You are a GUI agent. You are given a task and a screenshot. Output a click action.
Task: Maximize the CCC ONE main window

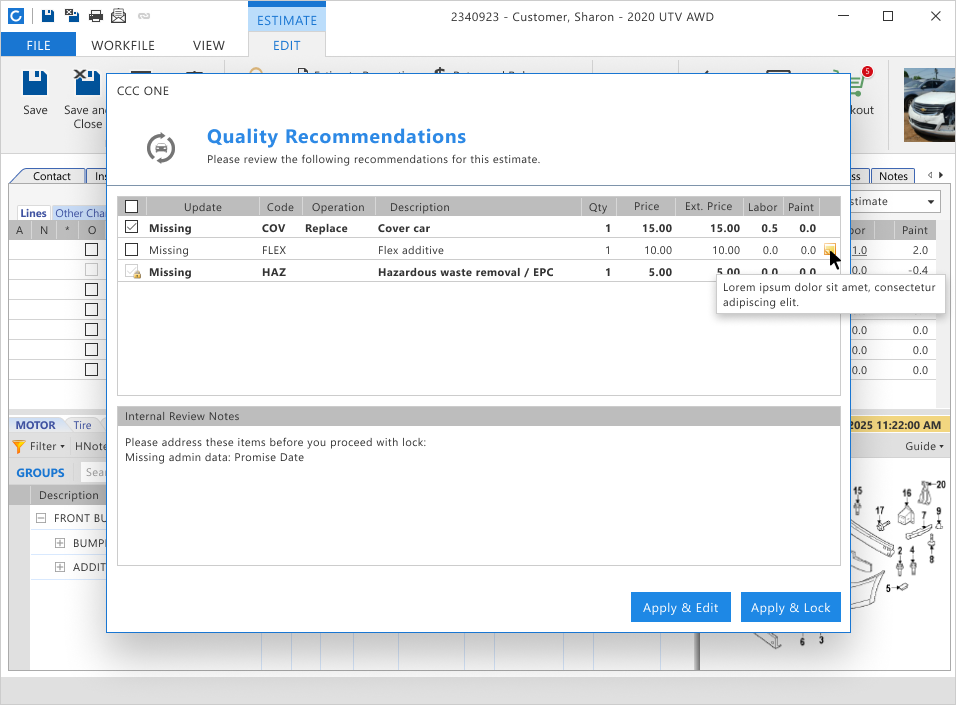click(888, 16)
